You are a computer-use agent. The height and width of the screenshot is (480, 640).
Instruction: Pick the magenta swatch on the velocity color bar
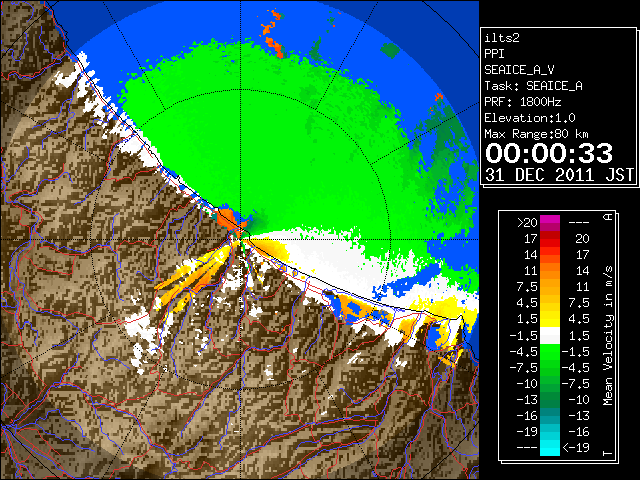[x=550, y=219]
